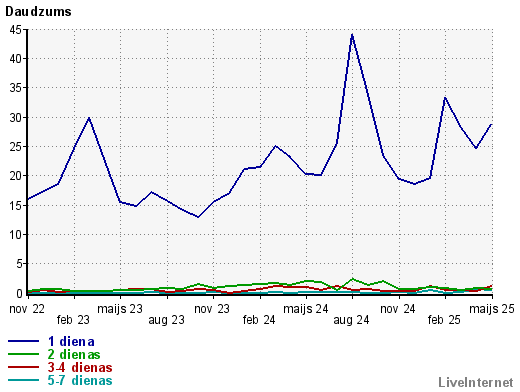This screenshot has height=392, width=520.
Task: Click the blue line peak at aug 24
Action: click(x=352, y=35)
